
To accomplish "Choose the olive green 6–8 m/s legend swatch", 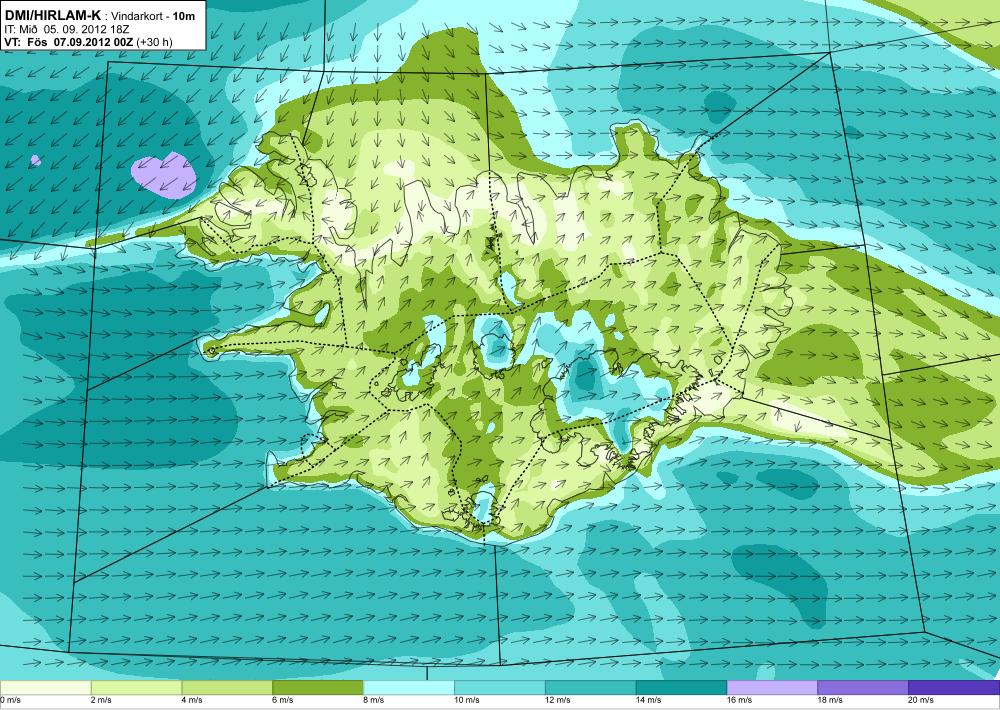I will 318,688.
